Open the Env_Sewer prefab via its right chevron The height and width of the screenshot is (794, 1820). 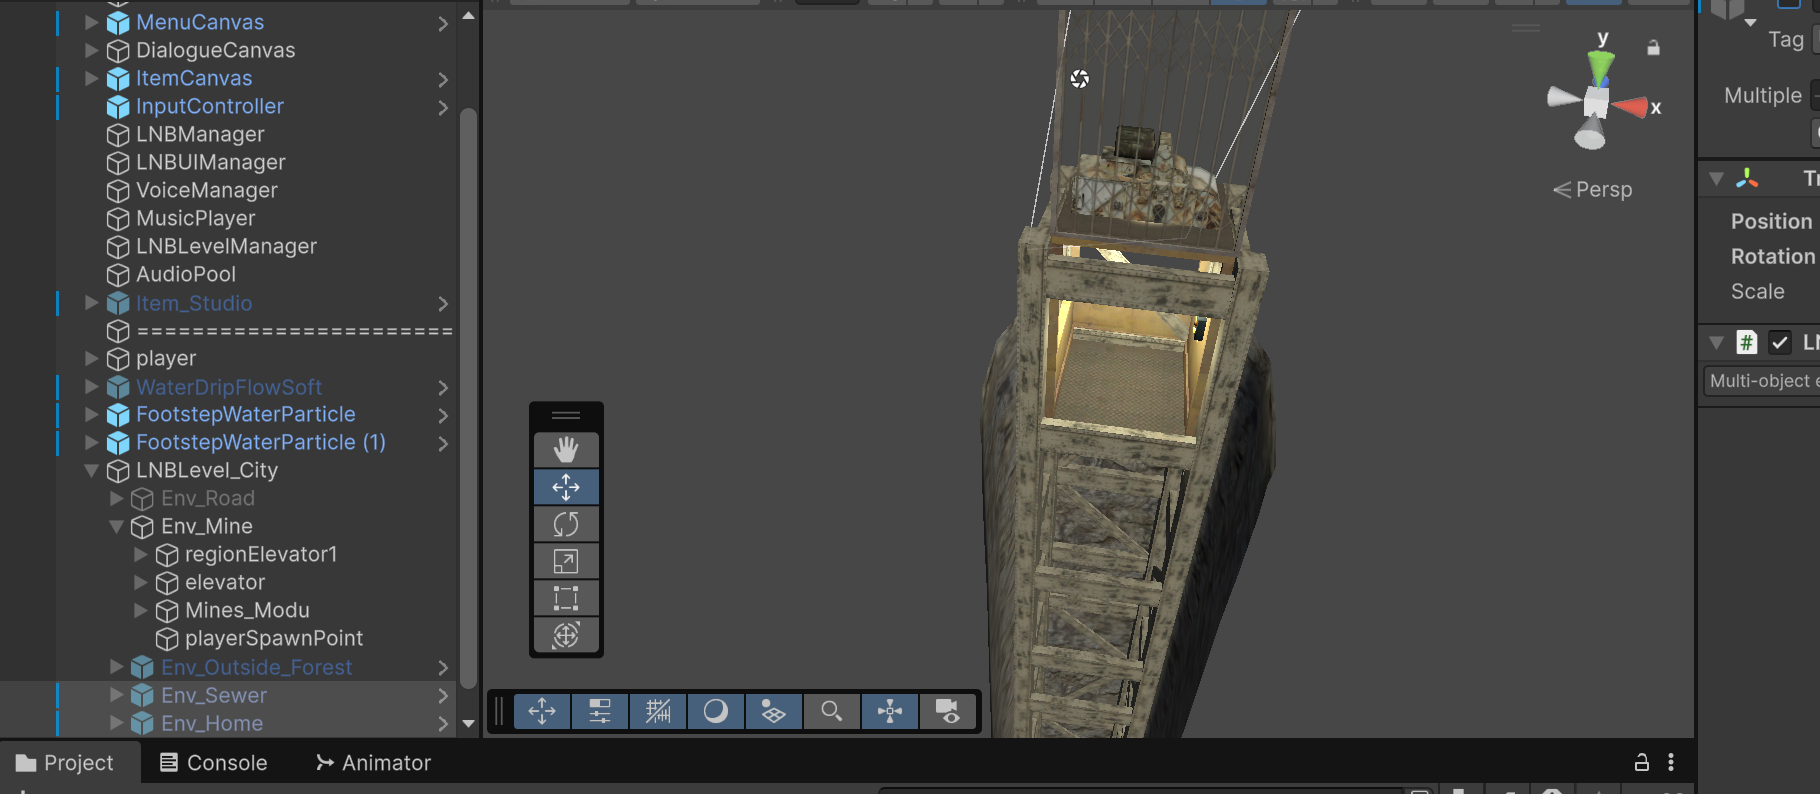tap(443, 695)
